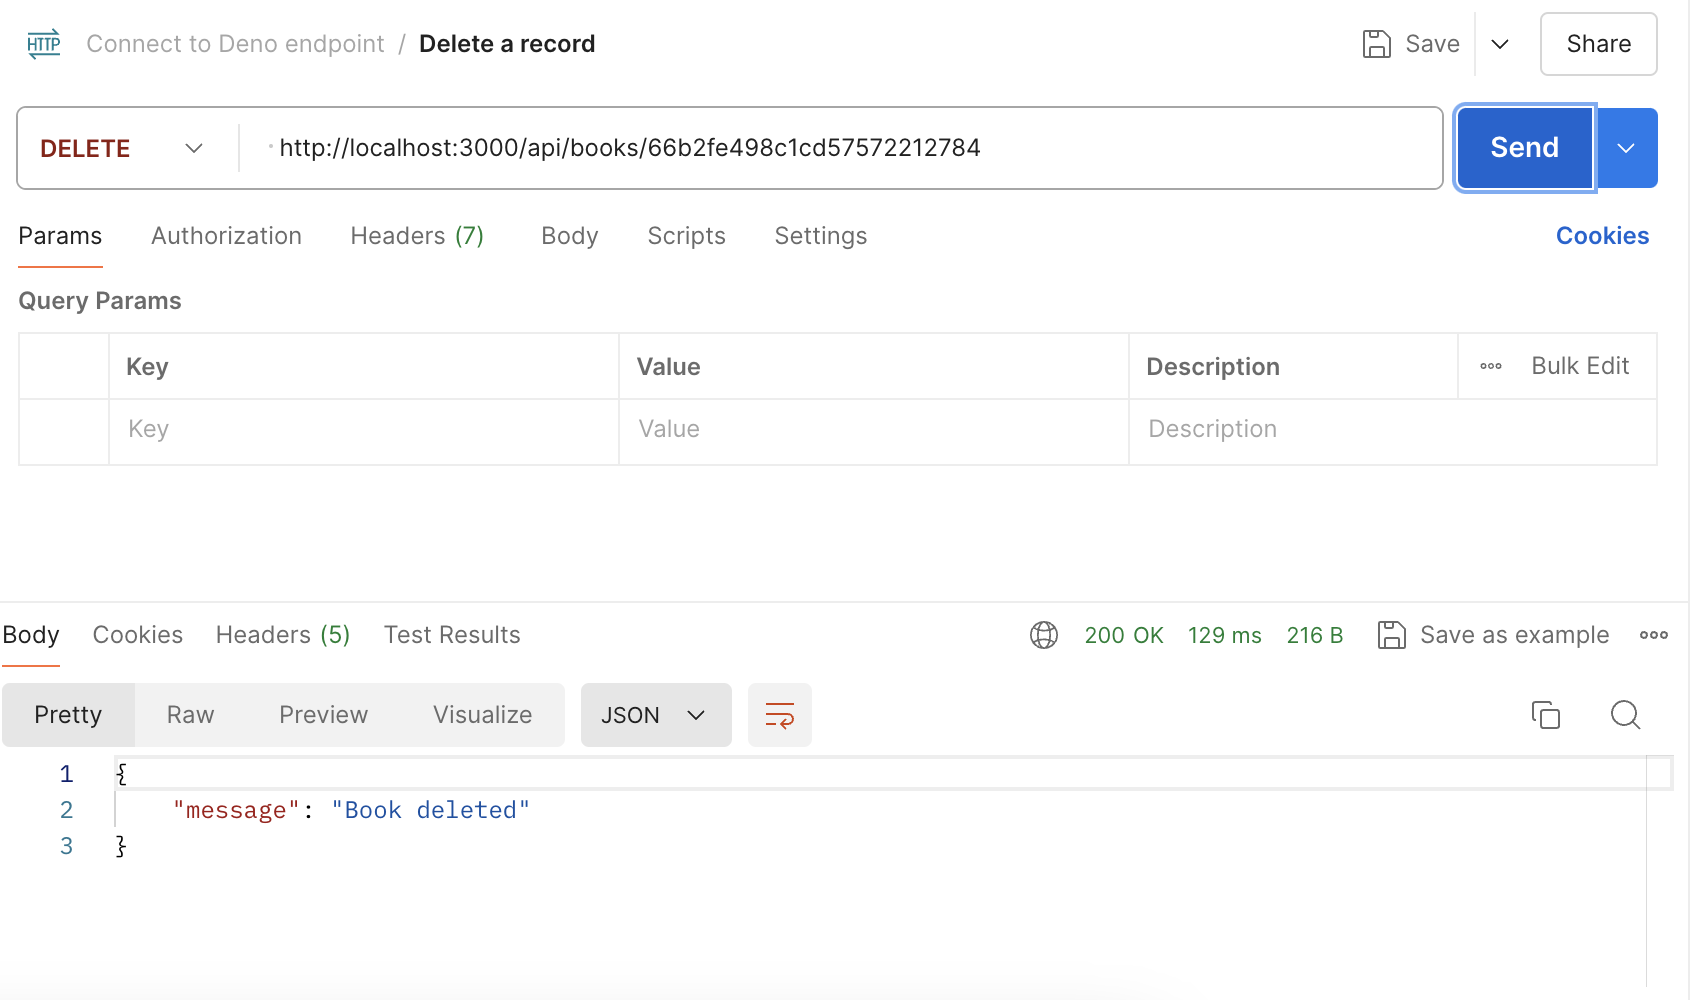Click the HTTP request type icon
This screenshot has height=1000, width=1698.
(43, 44)
